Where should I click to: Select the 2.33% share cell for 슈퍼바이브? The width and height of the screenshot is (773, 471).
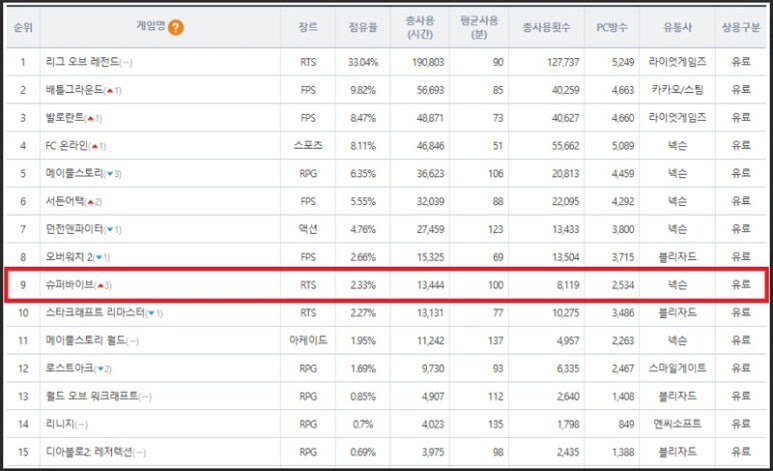pyautogui.click(x=363, y=285)
